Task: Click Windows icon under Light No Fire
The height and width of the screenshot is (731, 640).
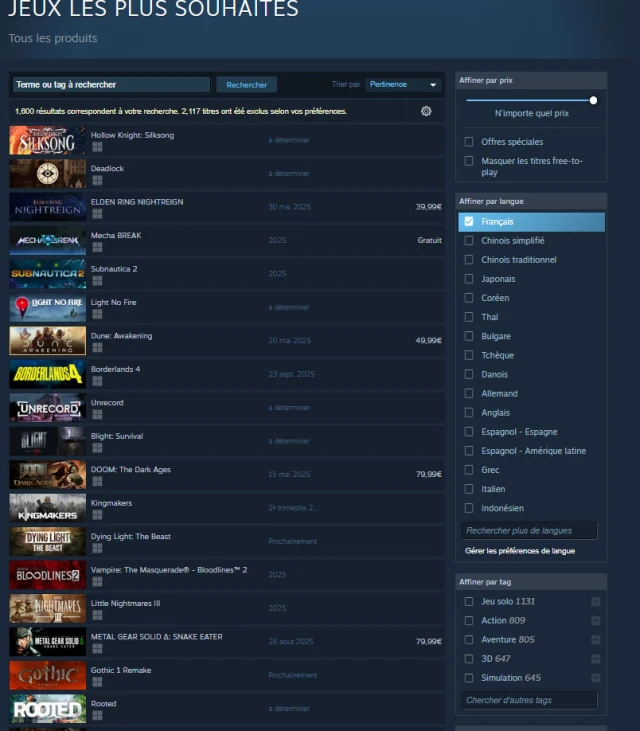Action: pyautogui.click(x=97, y=314)
